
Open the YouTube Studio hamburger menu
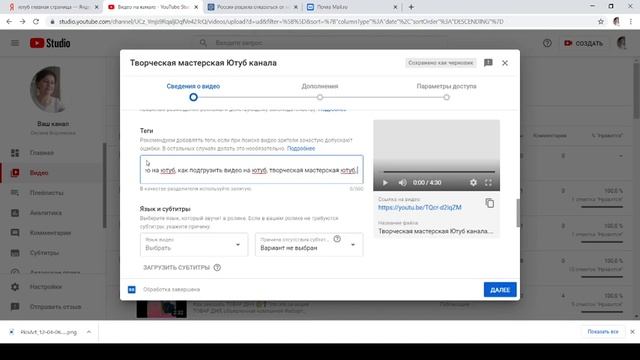[15, 43]
